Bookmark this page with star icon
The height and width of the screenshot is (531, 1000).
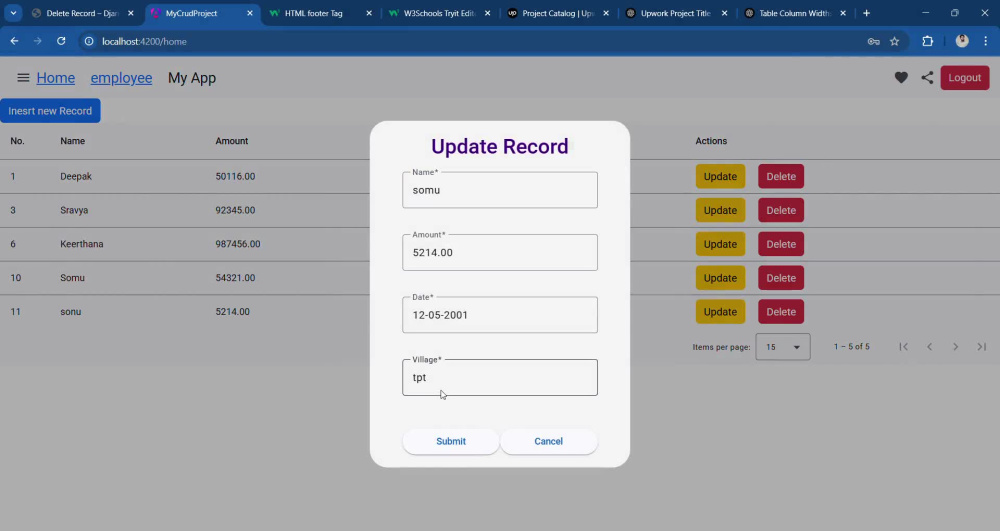(x=894, y=41)
